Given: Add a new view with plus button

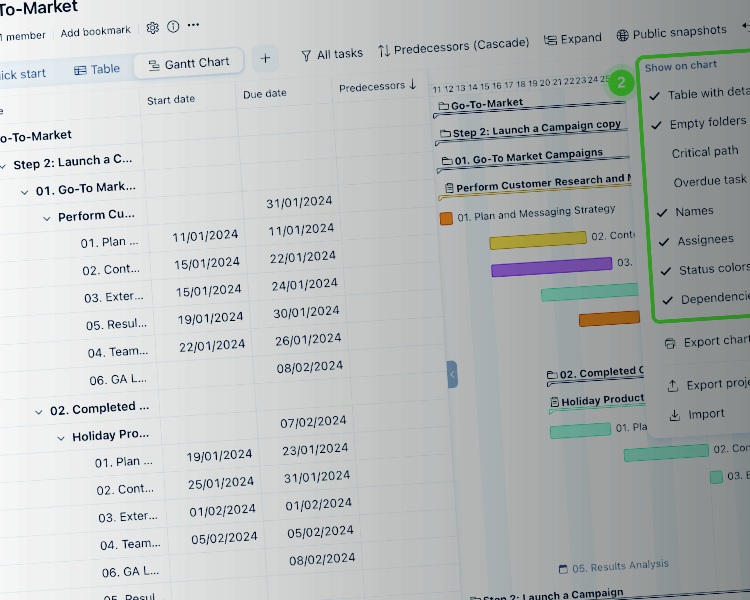Looking at the screenshot, I should pos(265,59).
